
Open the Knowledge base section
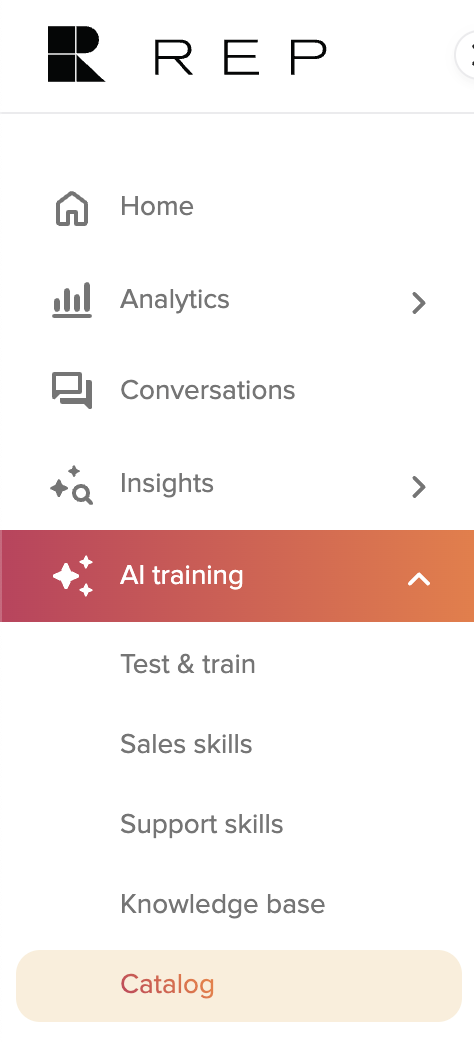pyautogui.click(x=223, y=904)
